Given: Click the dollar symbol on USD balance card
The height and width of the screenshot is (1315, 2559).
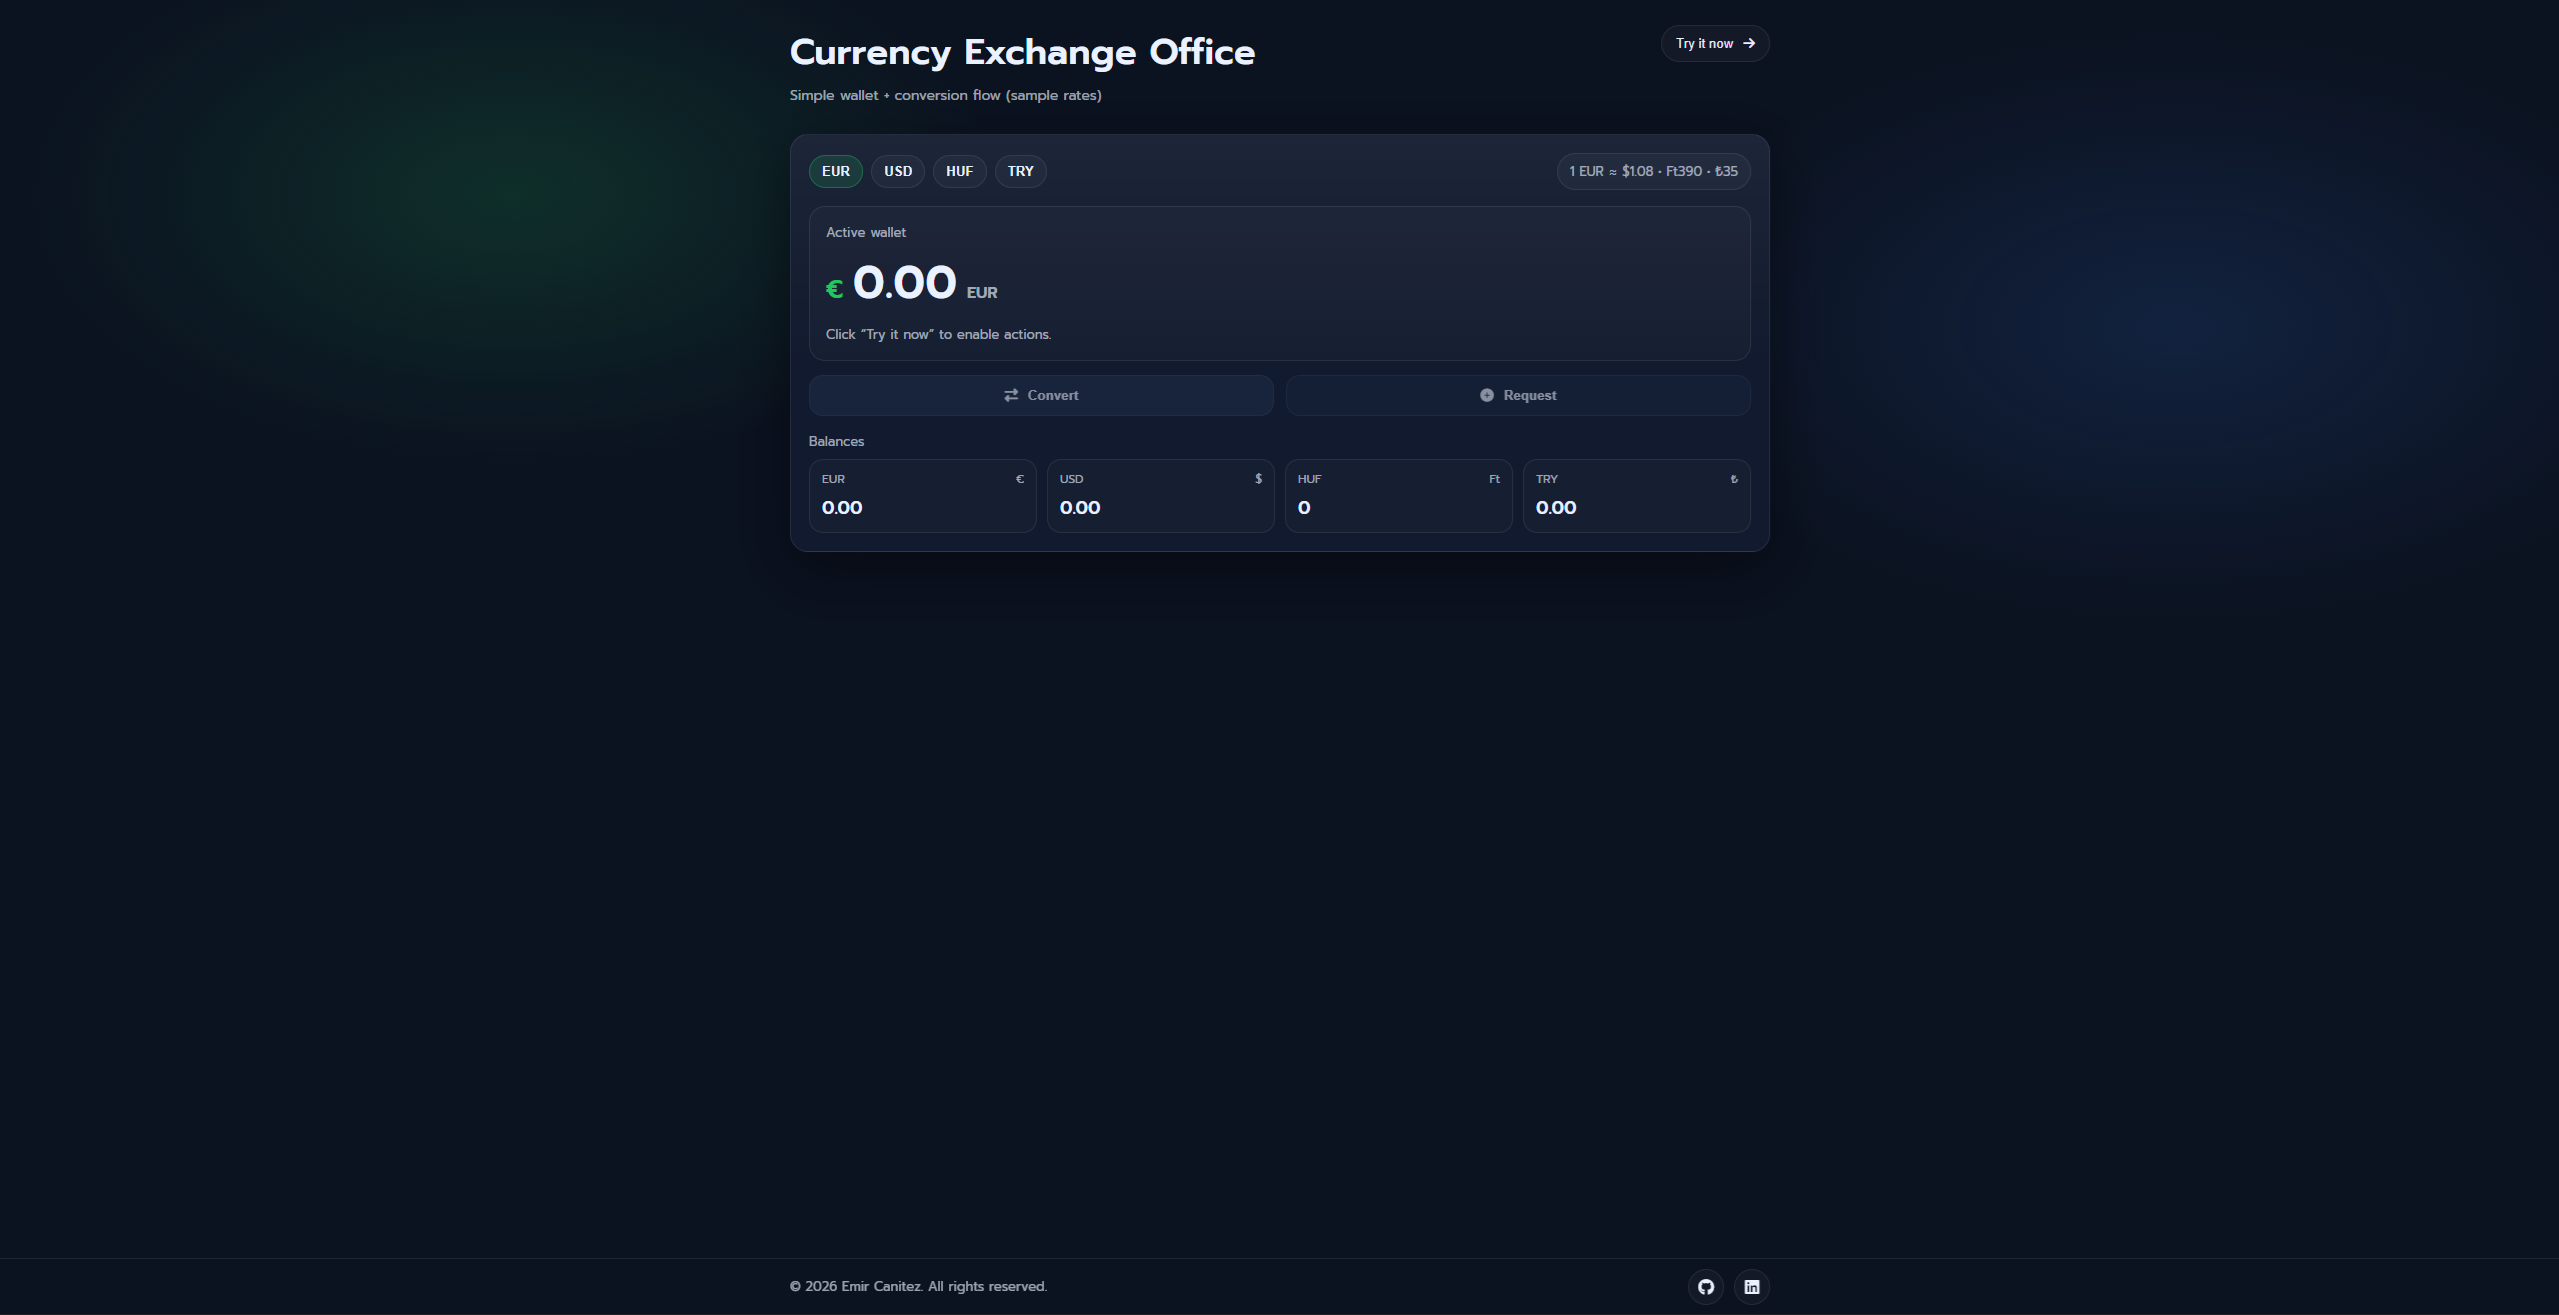Looking at the screenshot, I should click(x=1258, y=478).
